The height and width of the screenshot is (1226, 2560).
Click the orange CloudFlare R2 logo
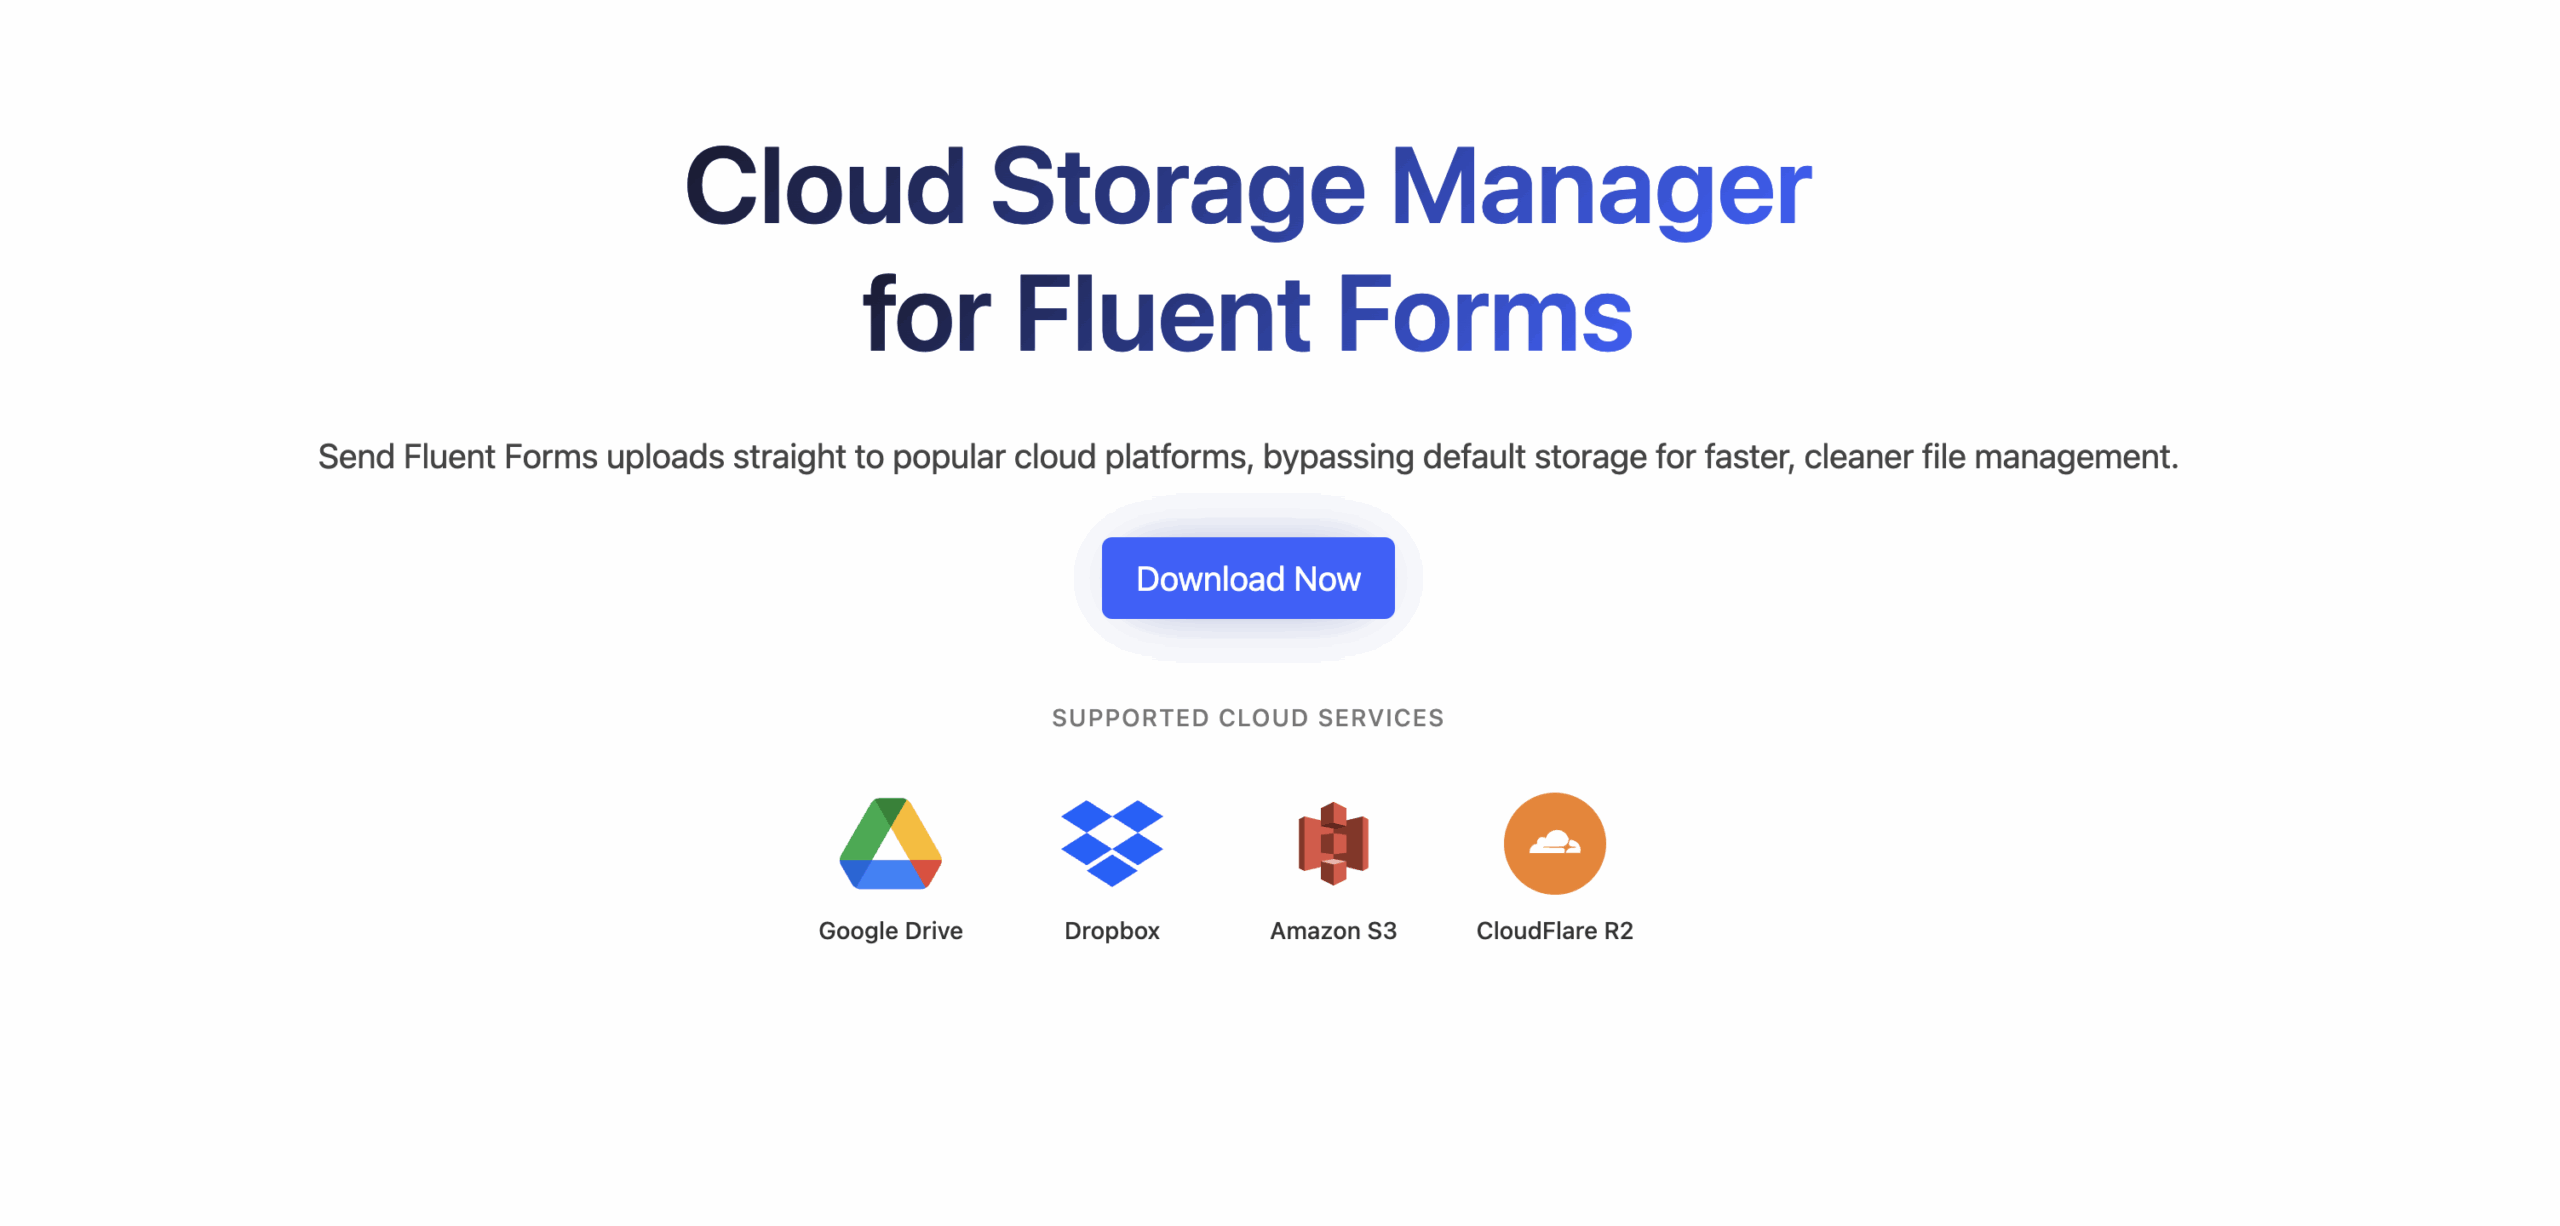pyautogui.click(x=1554, y=843)
